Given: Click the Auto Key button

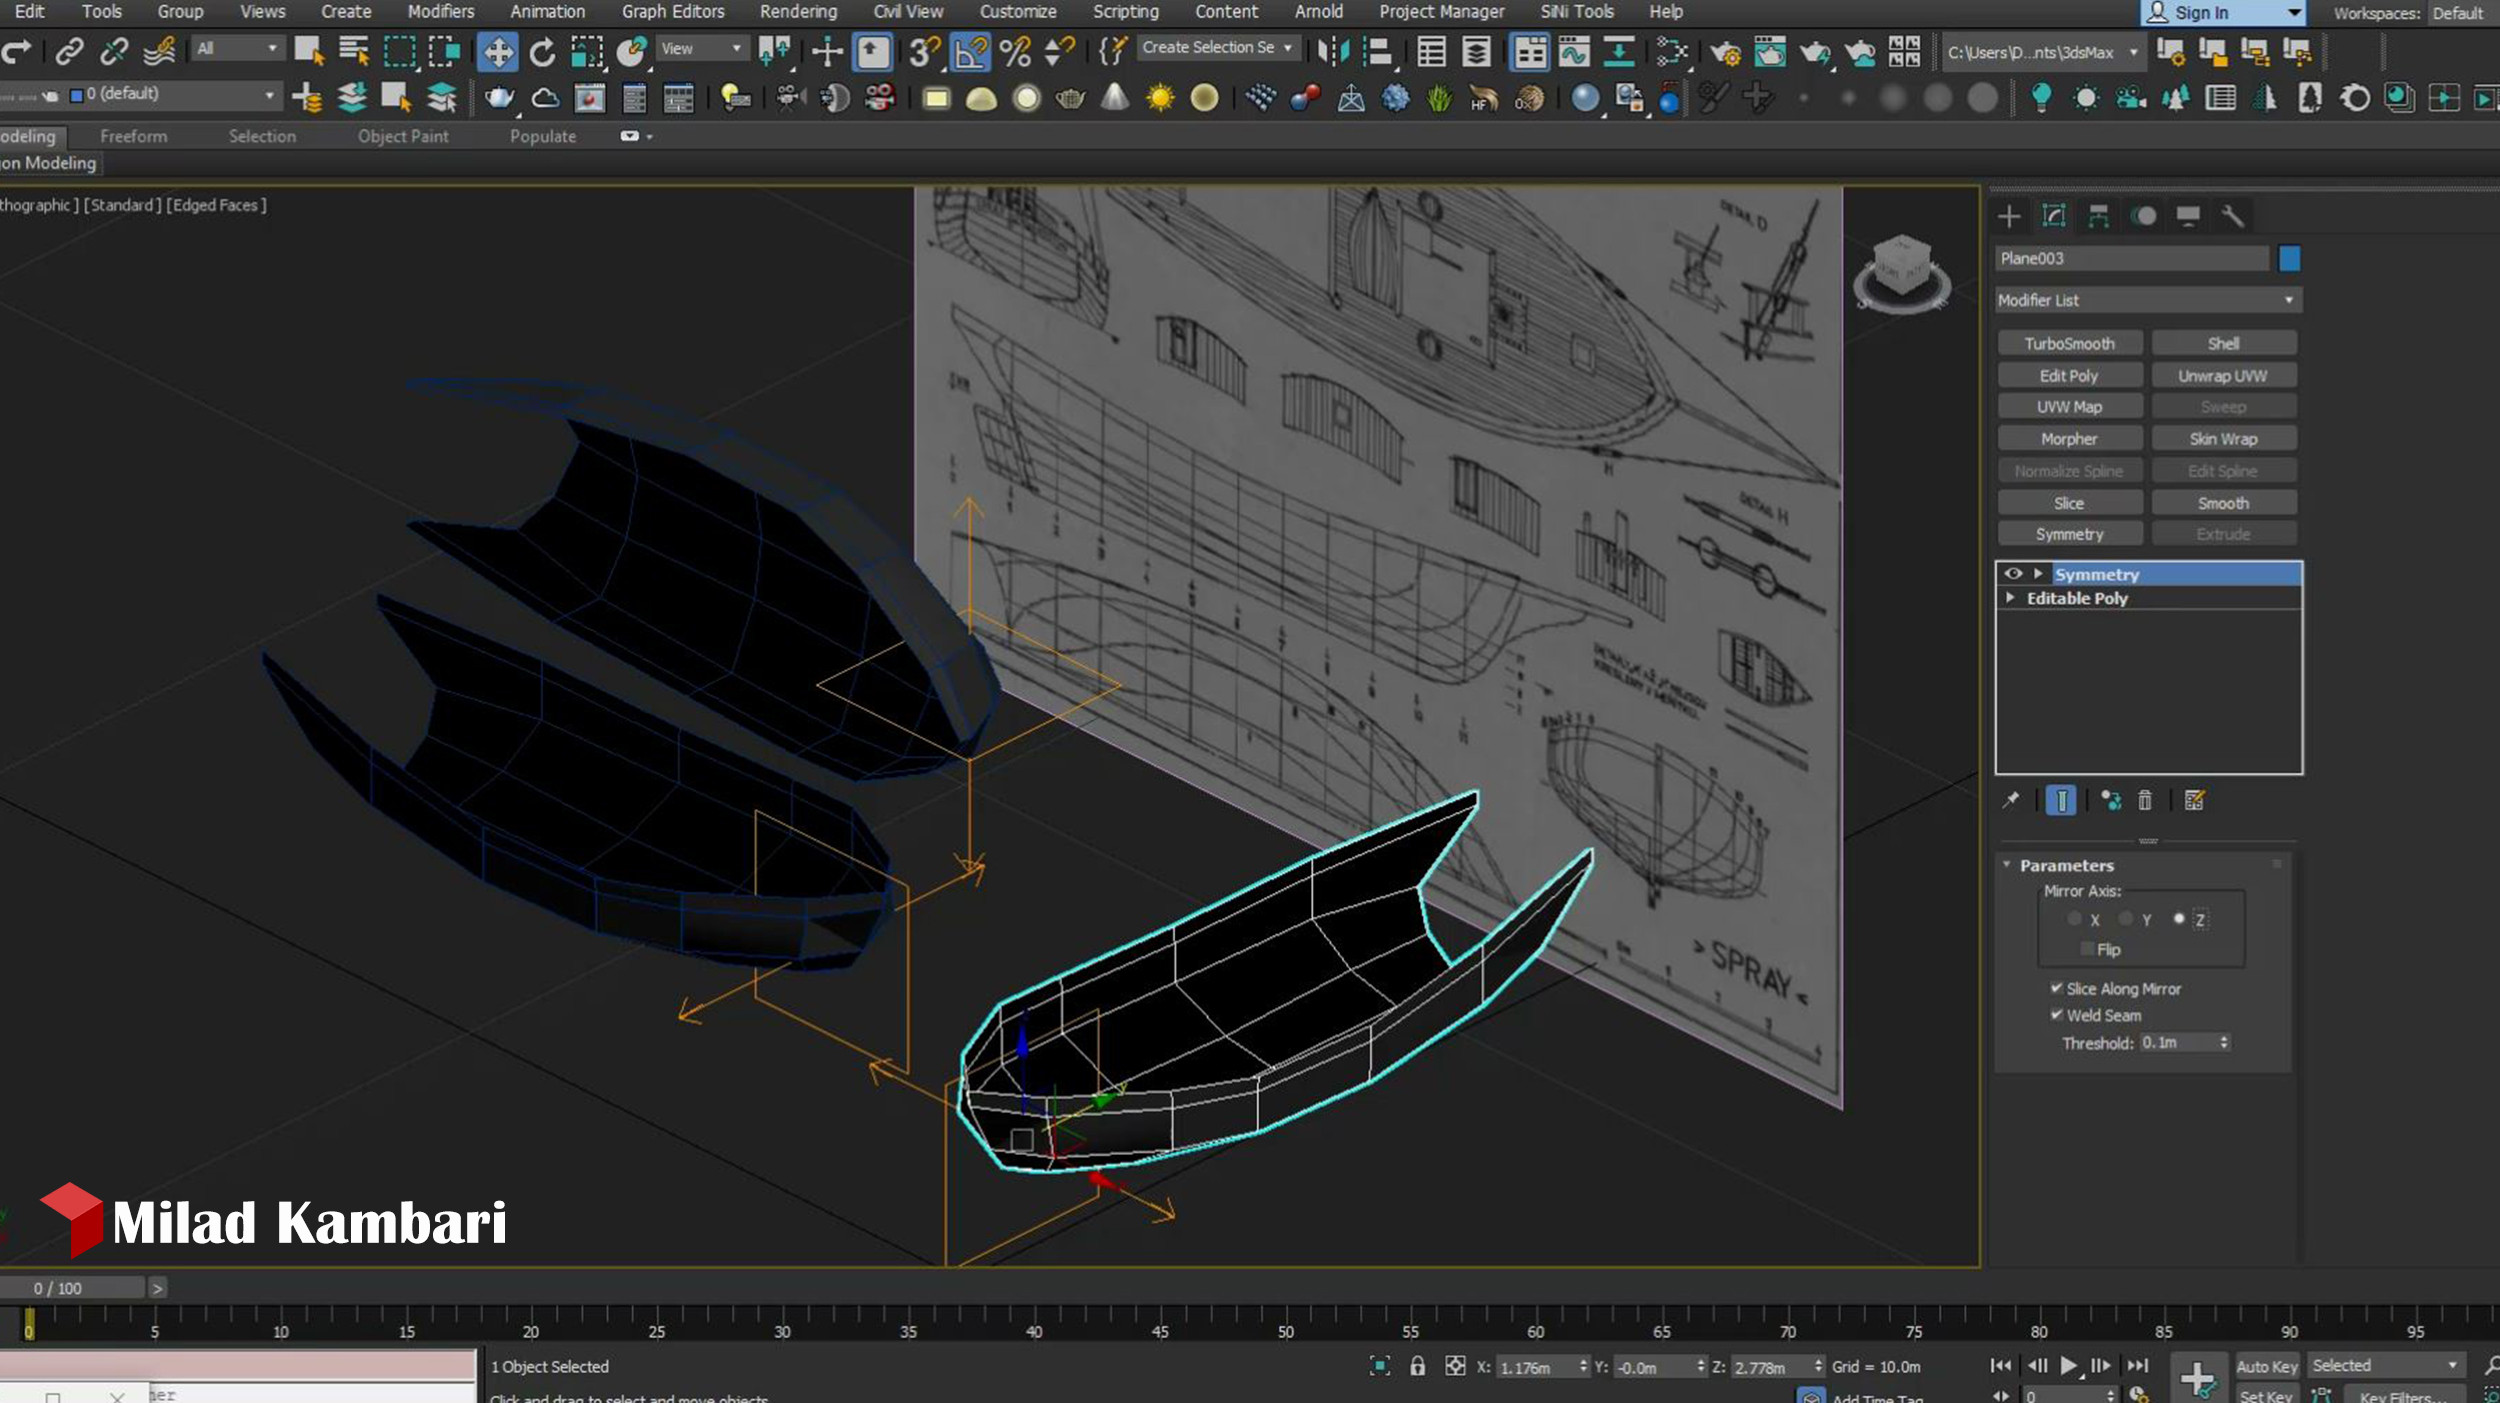Looking at the screenshot, I should click(2266, 1366).
